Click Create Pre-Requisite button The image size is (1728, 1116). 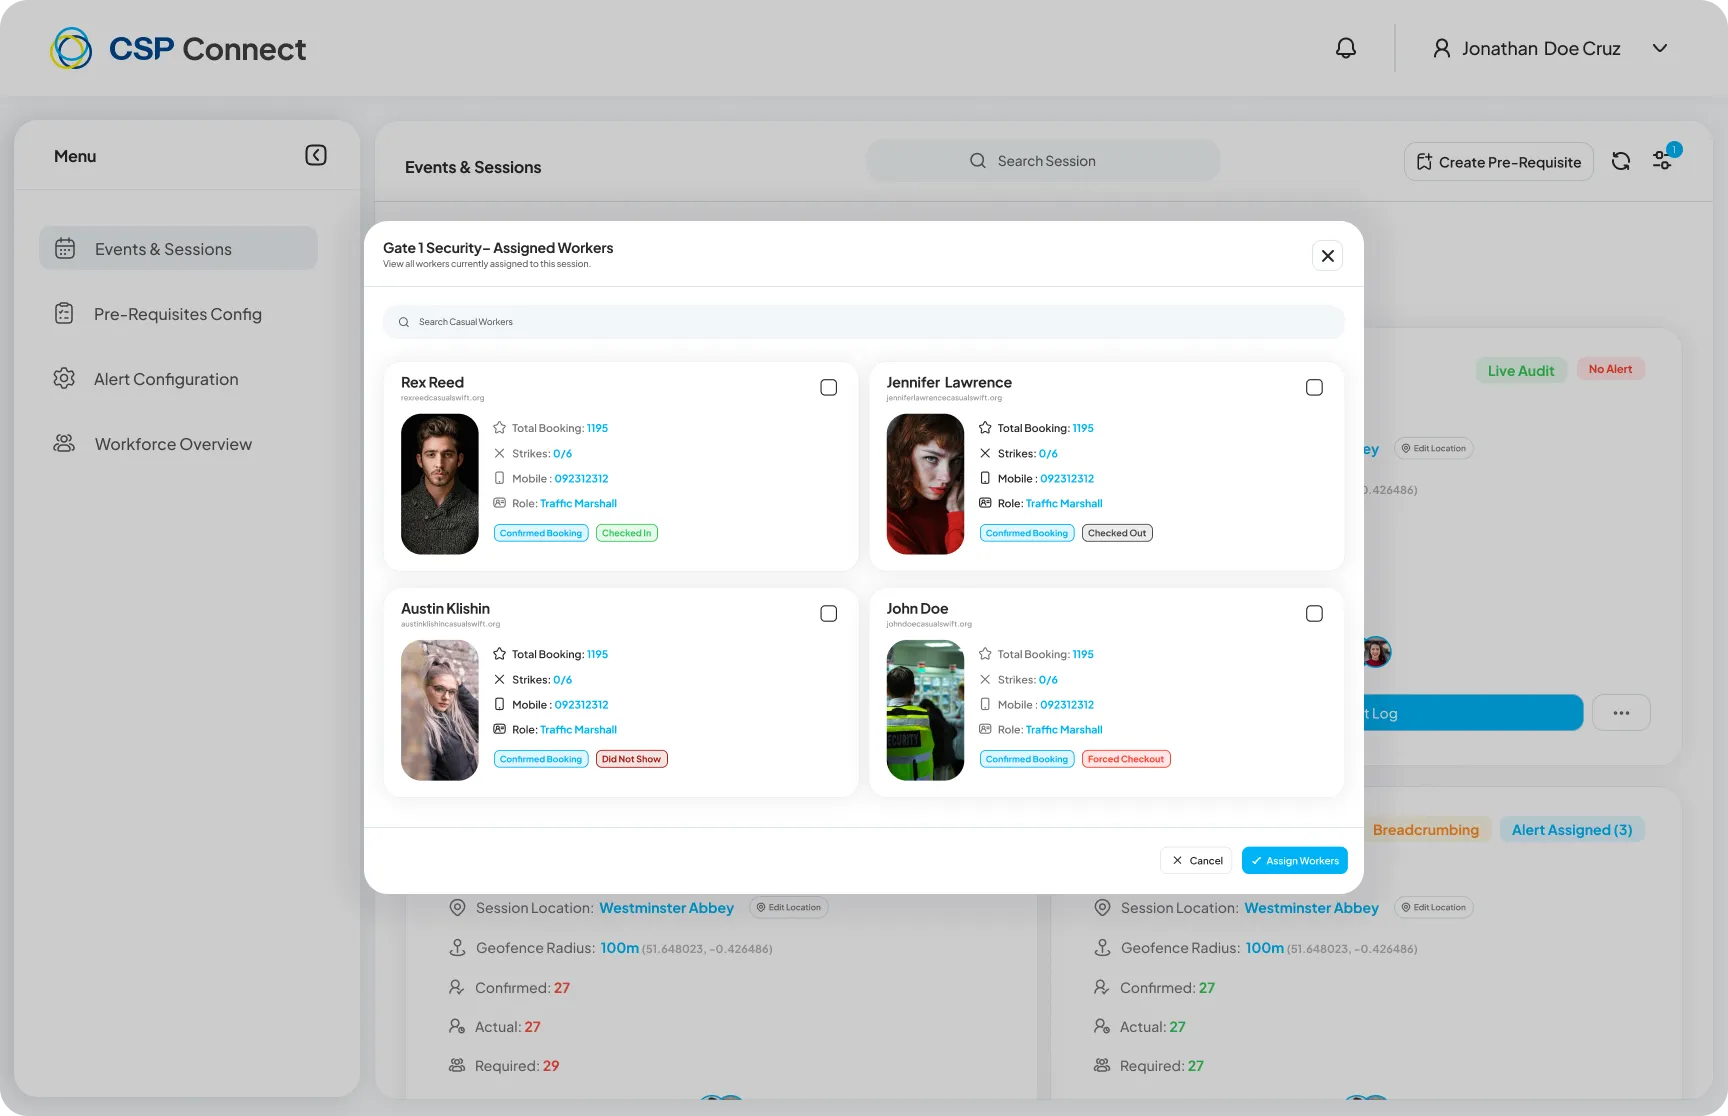pos(1498,162)
